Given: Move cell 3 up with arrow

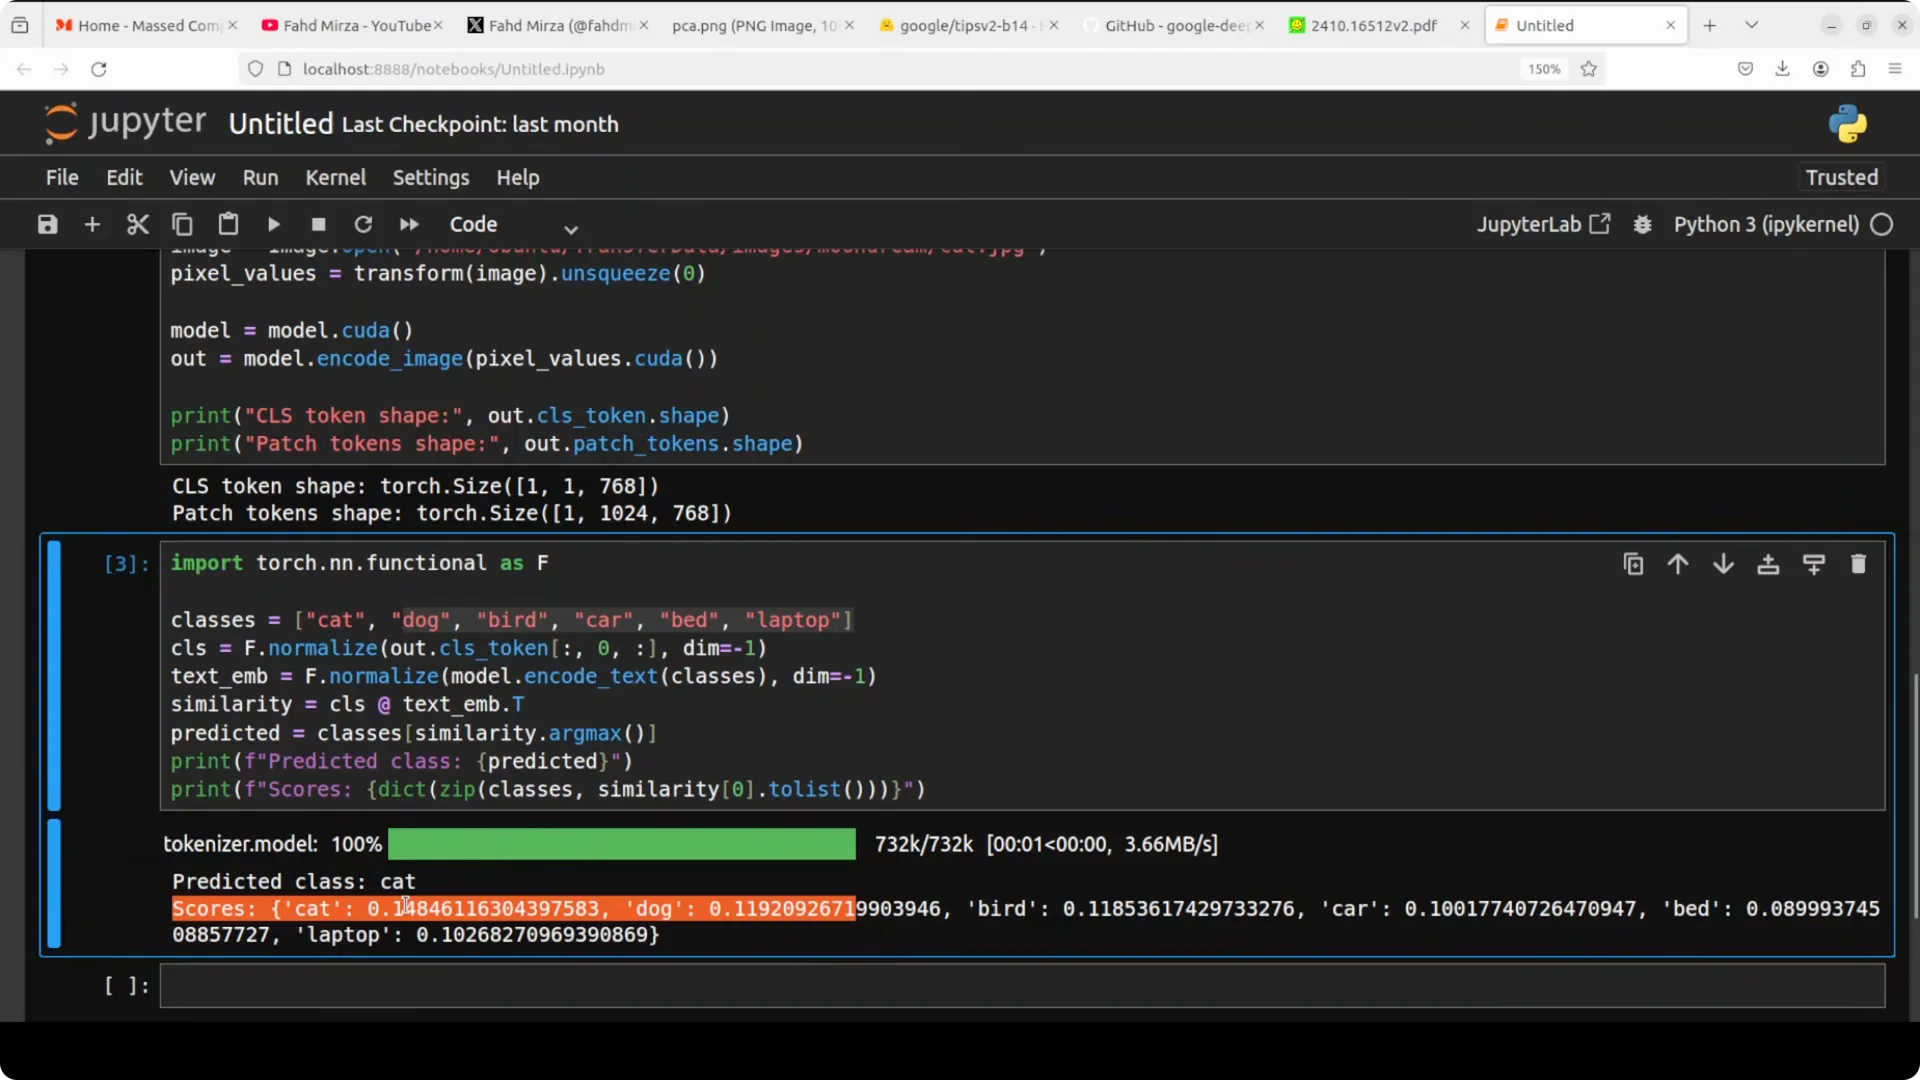Looking at the screenshot, I should pyautogui.click(x=1678, y=564).
